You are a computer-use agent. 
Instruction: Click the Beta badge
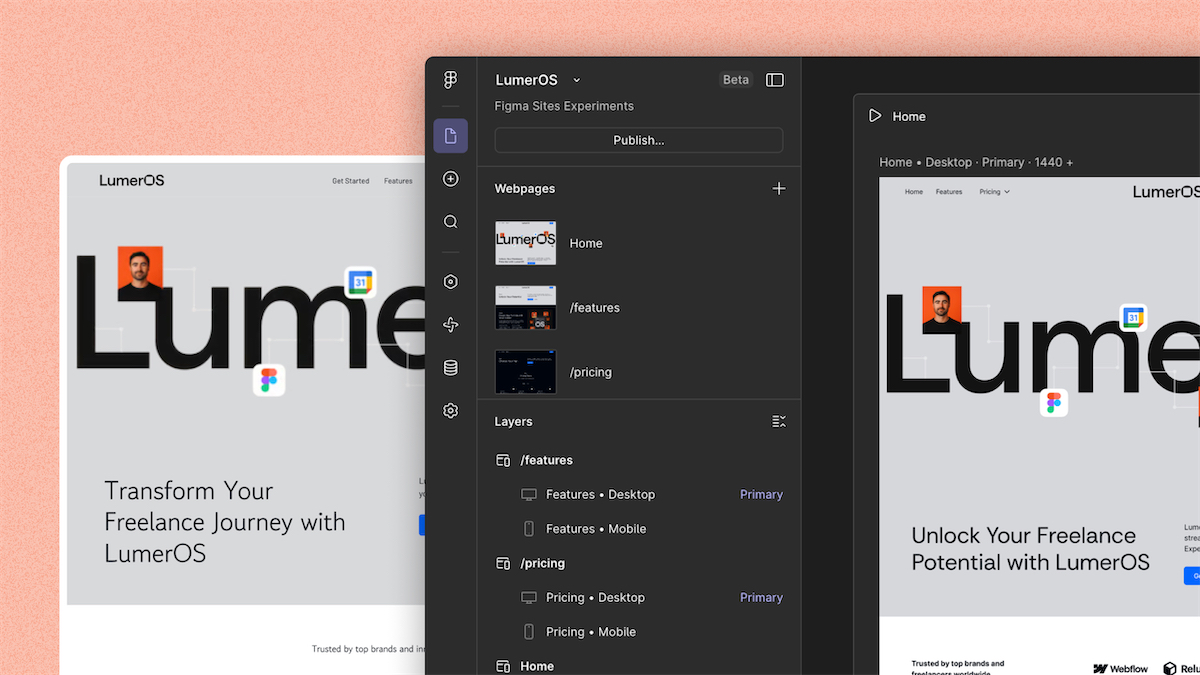[x=736, y=80]
